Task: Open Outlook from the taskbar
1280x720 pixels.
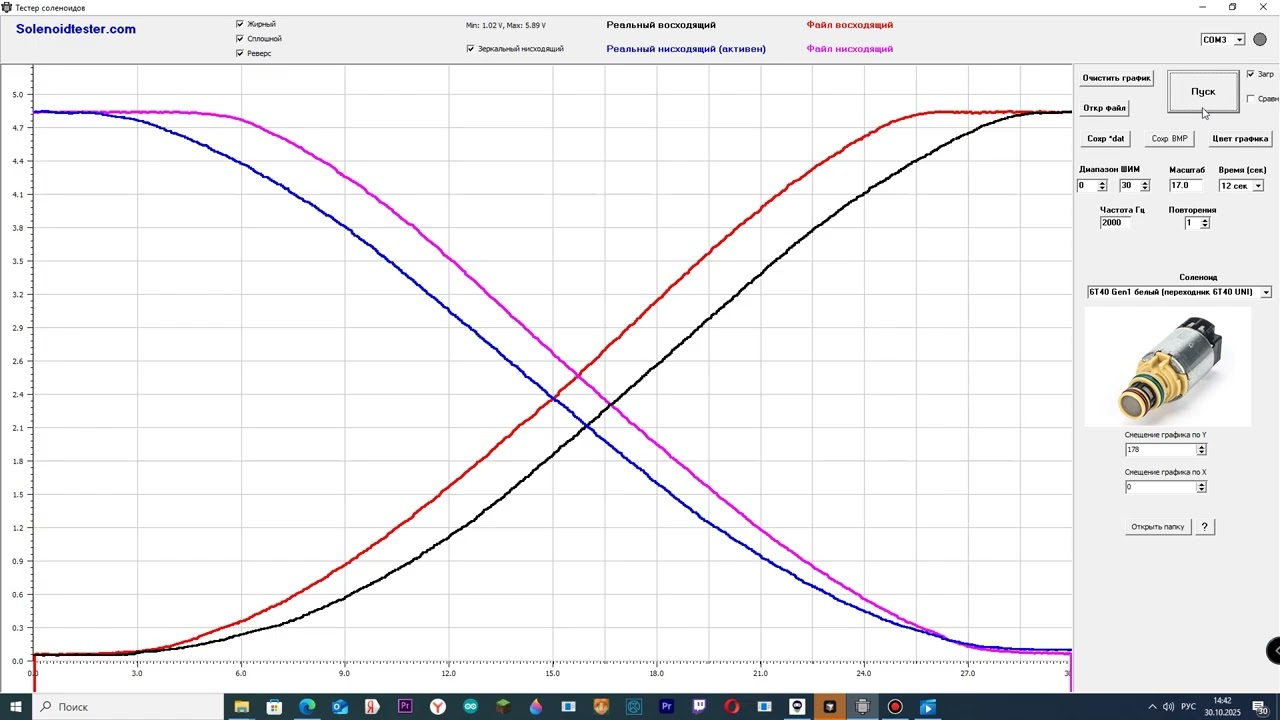Action: point(340,707)
